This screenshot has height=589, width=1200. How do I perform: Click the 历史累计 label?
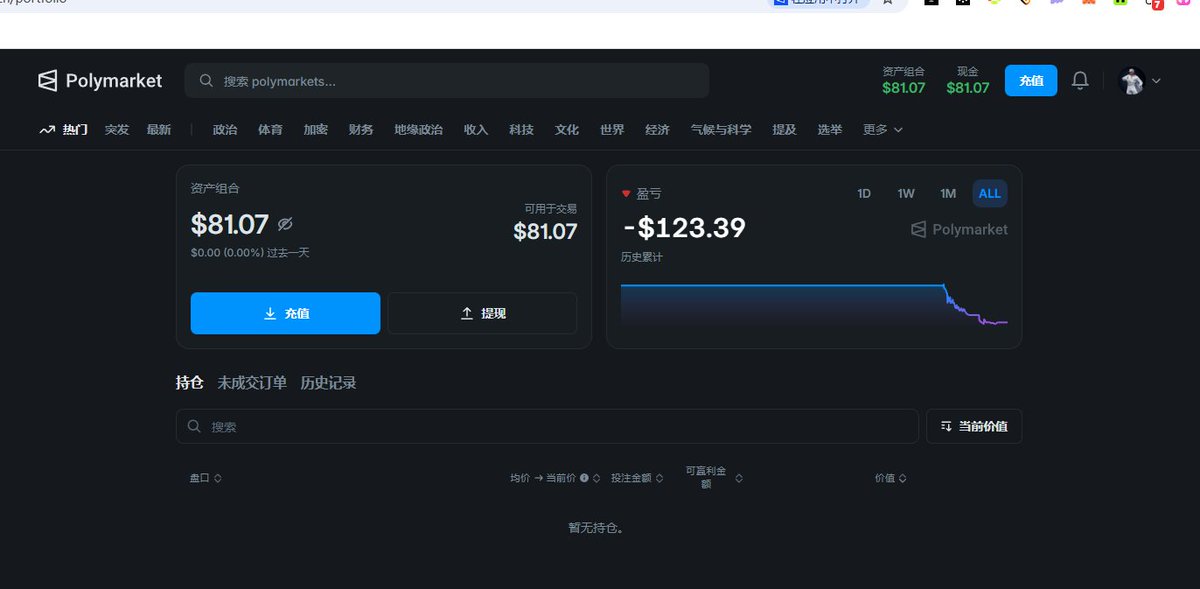[642, 257]
